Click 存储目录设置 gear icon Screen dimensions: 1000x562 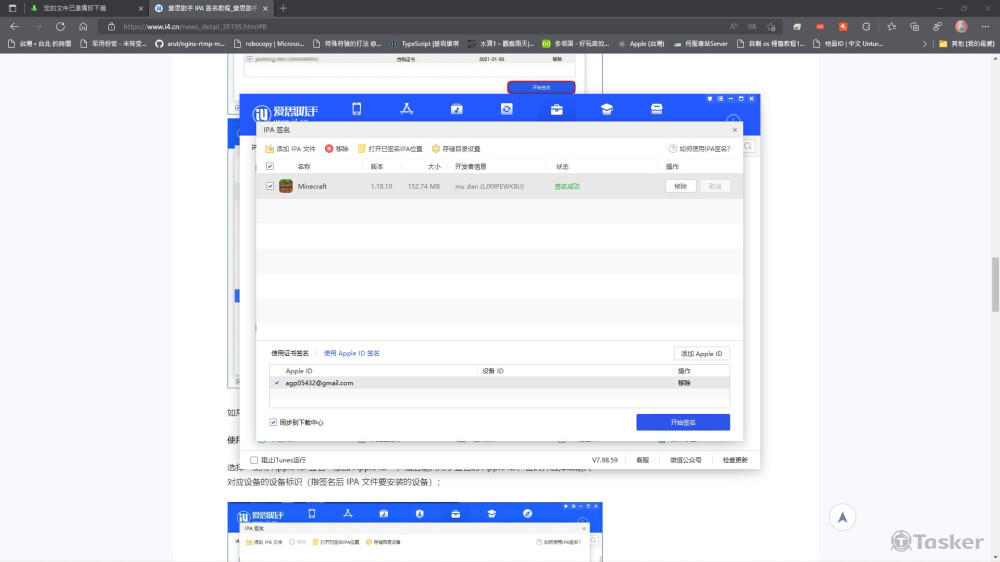436,148
